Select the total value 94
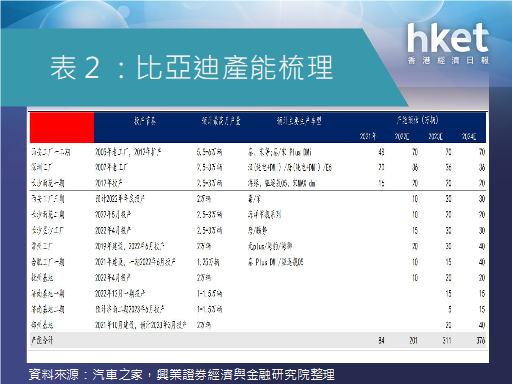The image size is (512, 384). (381, 340)
